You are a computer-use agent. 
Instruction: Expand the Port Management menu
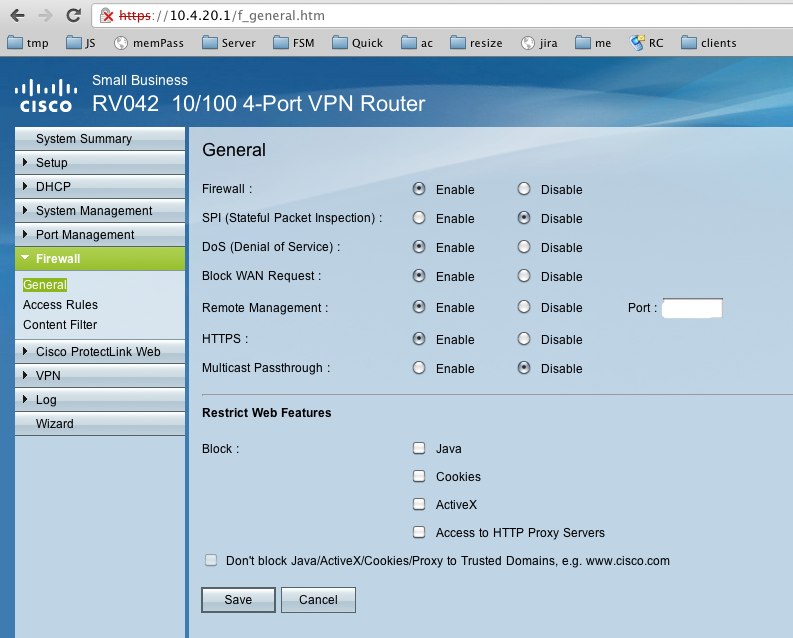tap(100, 235)
